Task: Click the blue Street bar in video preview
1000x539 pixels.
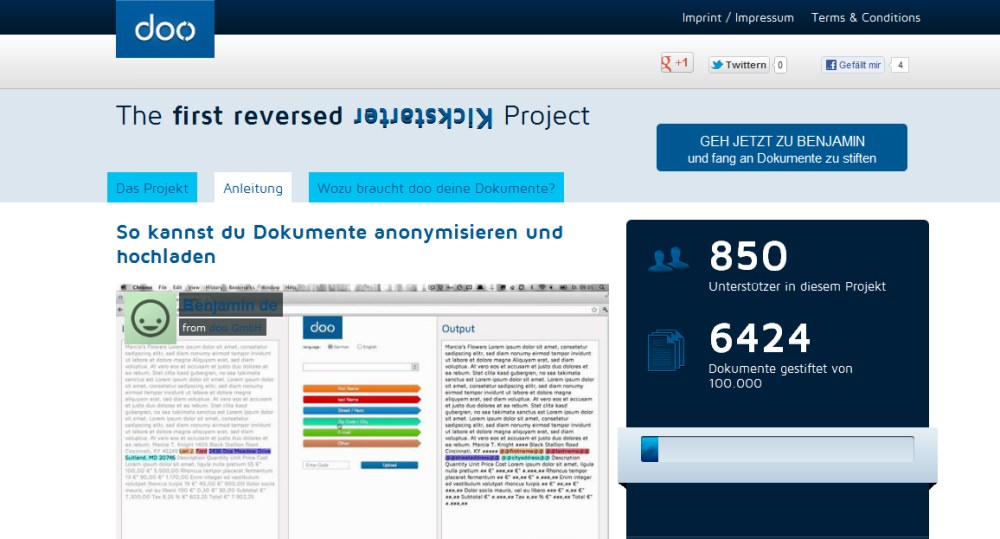Action: coord(361,410)
